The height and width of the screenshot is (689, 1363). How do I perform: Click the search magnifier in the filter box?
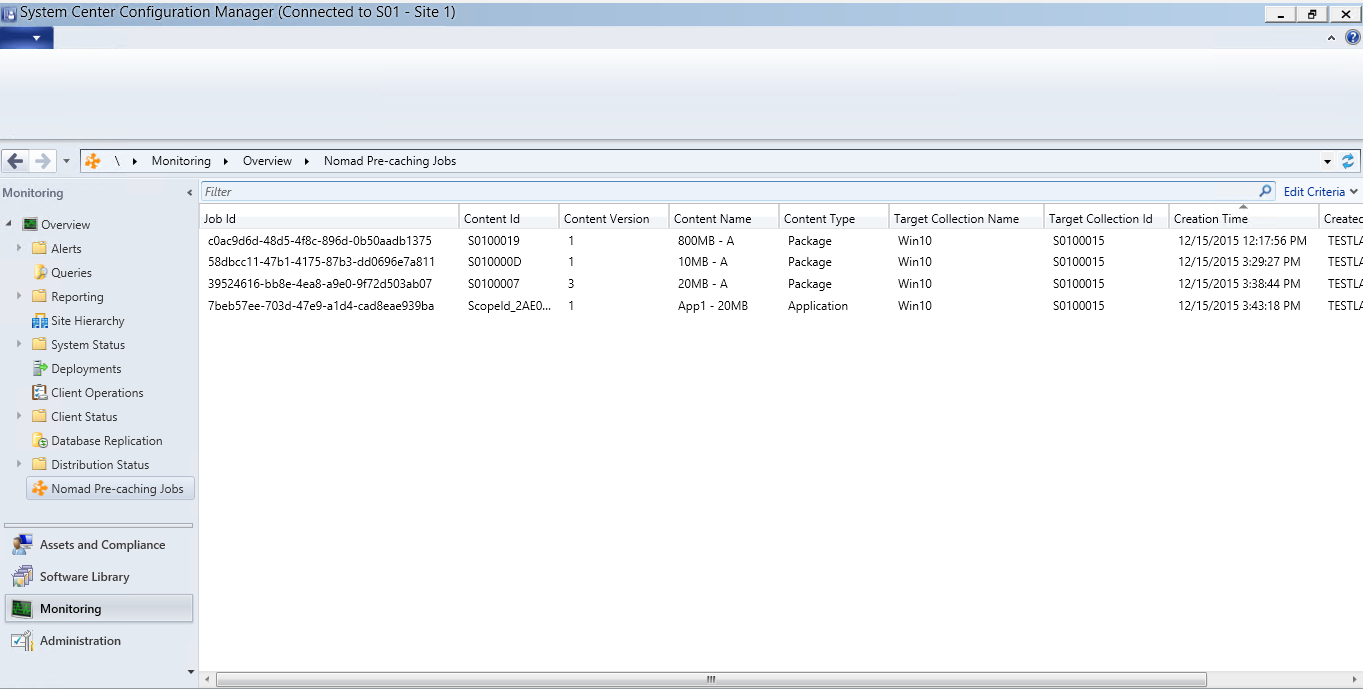[1265, 191]
